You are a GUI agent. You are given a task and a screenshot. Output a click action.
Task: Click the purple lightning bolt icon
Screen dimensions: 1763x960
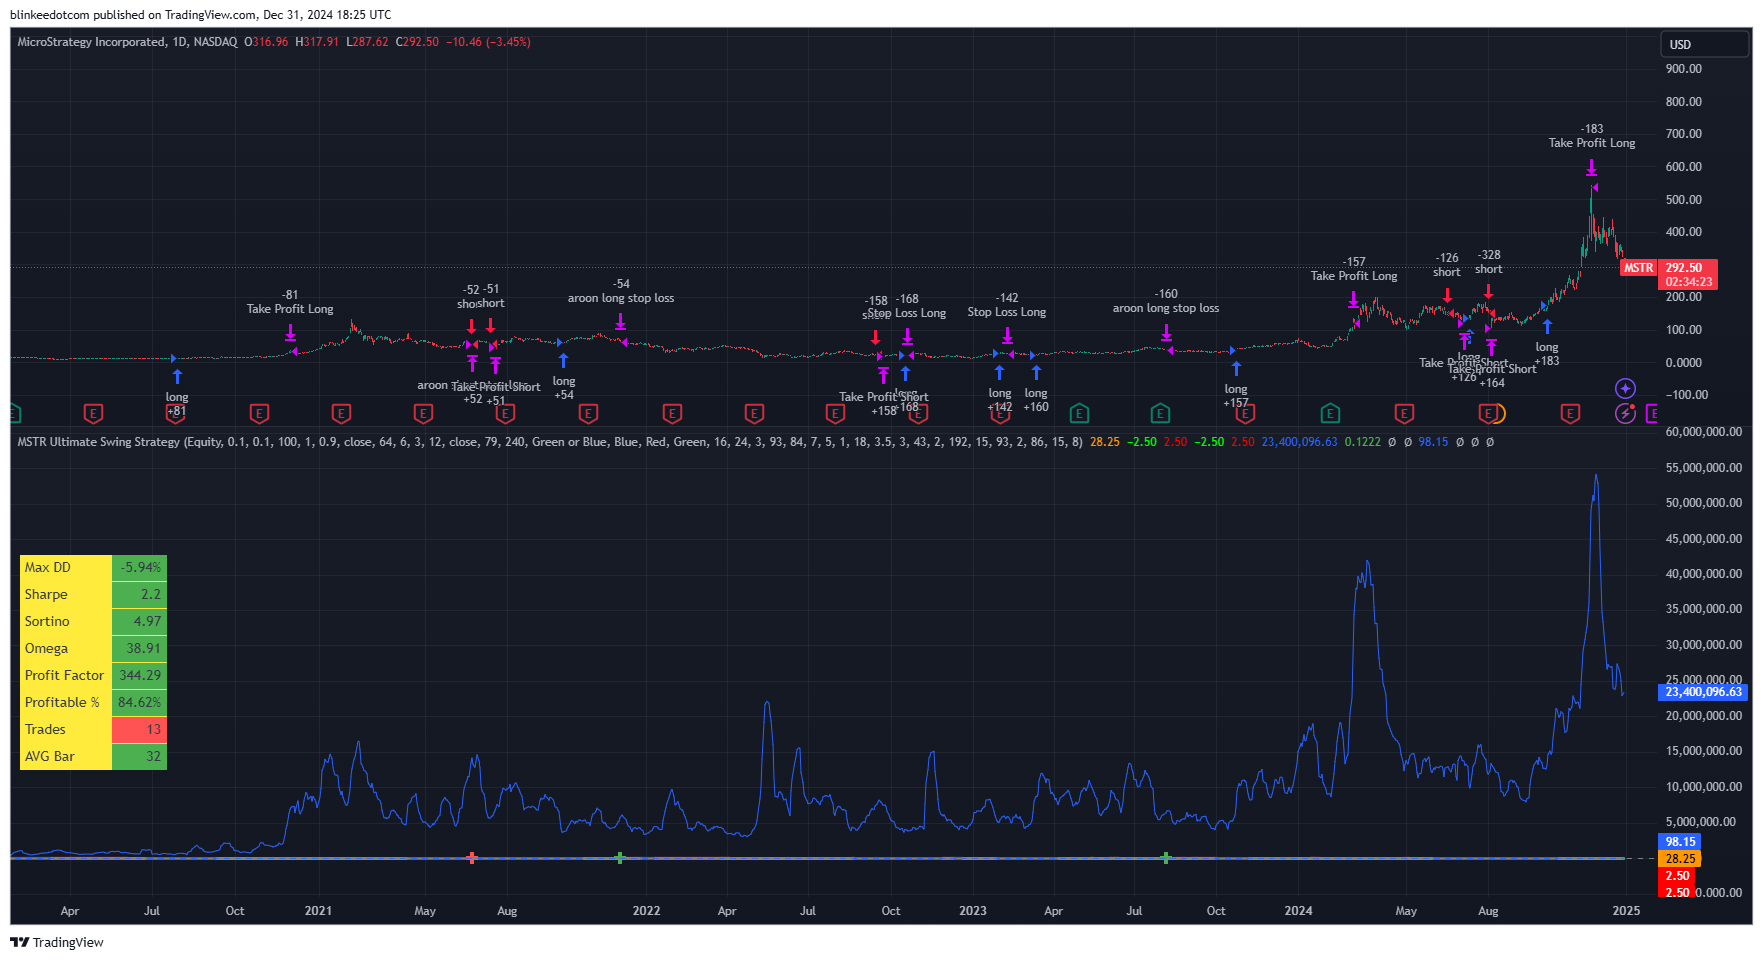click(1626, 413)
